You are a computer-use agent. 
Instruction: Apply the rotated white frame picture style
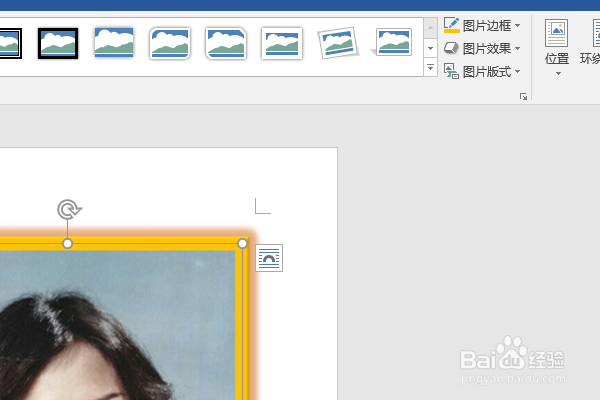pyautogui.click(x=338, y=43)
